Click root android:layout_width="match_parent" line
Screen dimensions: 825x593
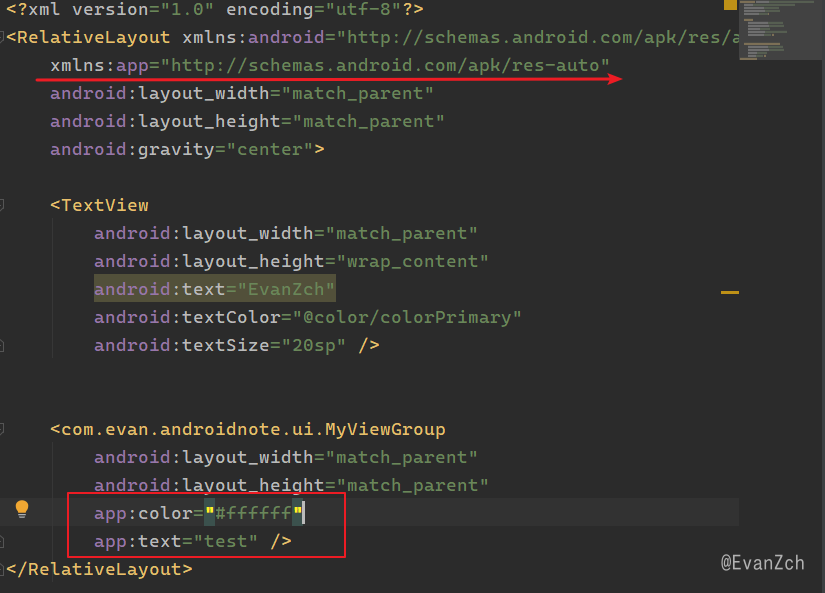tap(242, 93)
